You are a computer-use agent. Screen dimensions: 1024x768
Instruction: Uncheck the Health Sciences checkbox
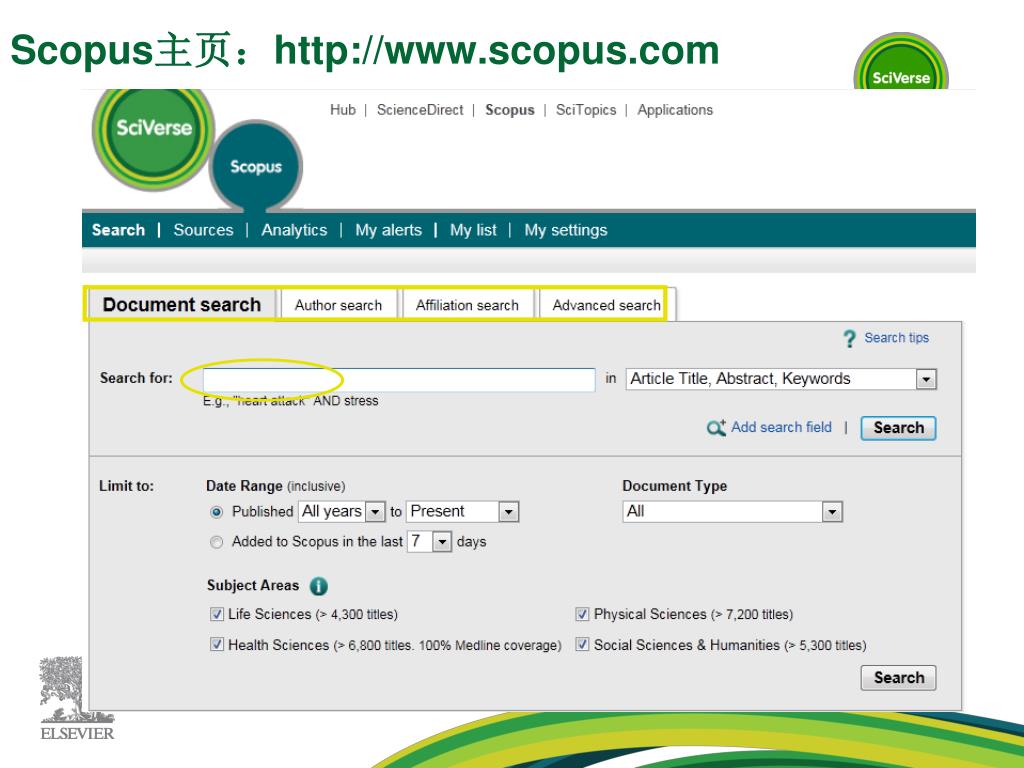coord(217,645)
